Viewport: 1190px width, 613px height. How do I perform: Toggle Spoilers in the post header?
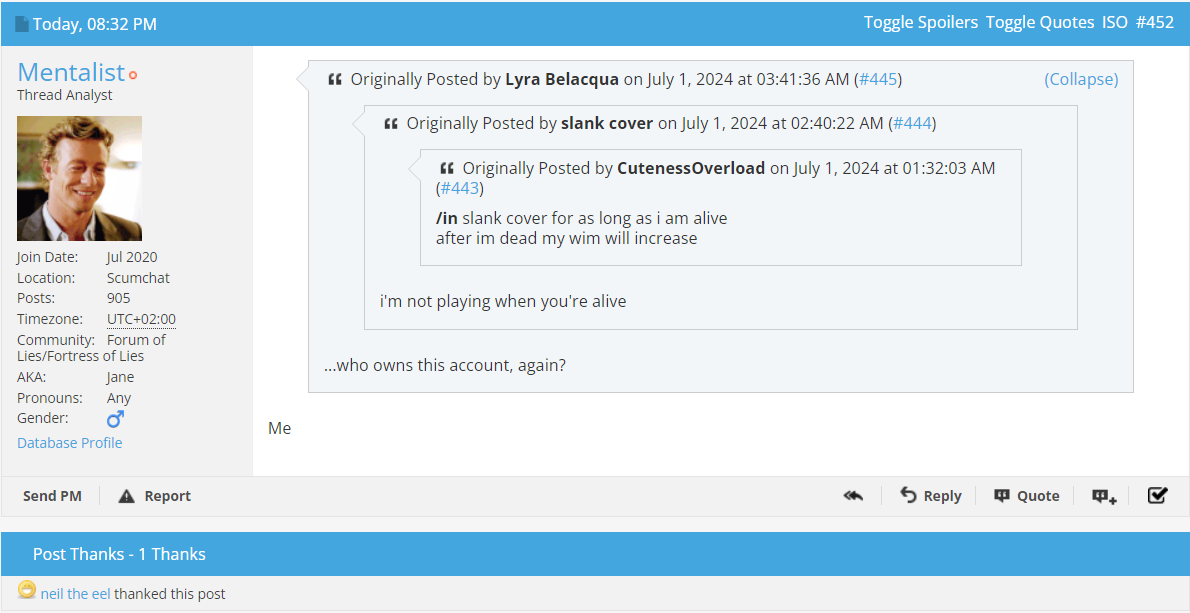[x=921, y=23]
